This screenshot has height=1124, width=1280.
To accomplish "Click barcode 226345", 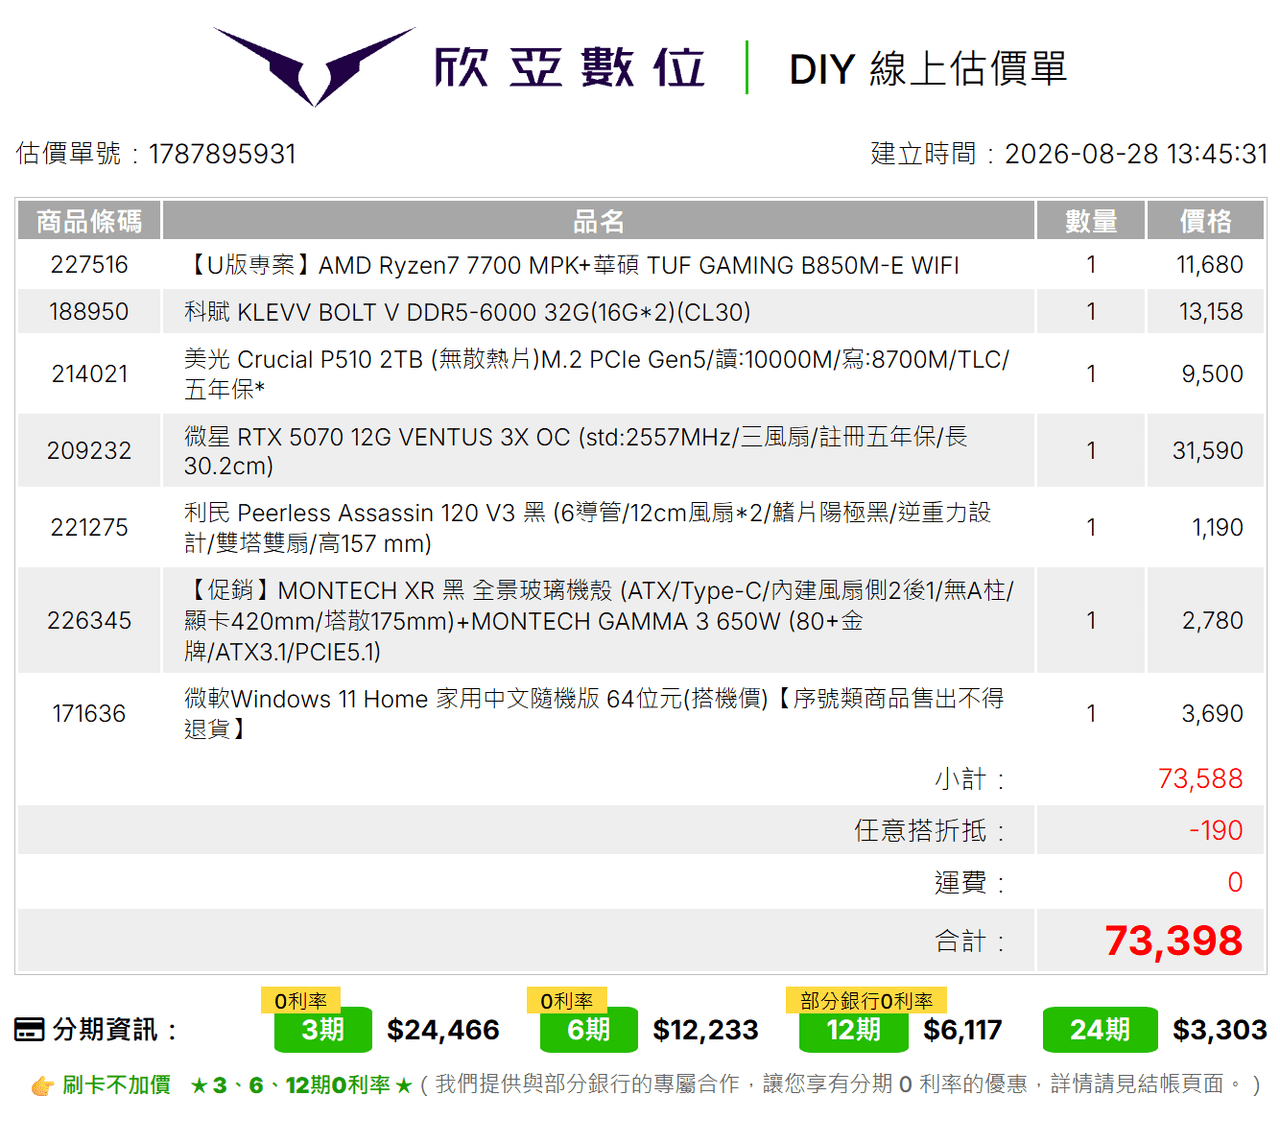I will coord(89,621).
